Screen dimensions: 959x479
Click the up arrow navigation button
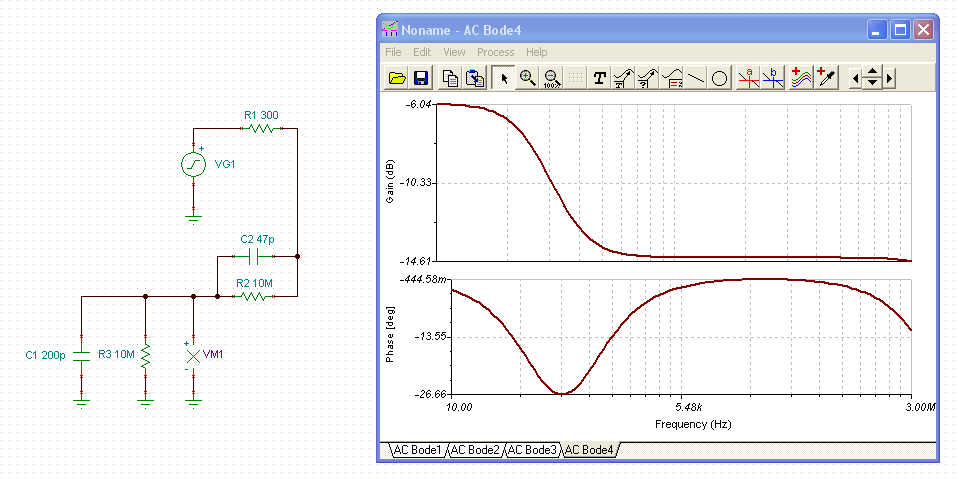[x=873, y=72]
